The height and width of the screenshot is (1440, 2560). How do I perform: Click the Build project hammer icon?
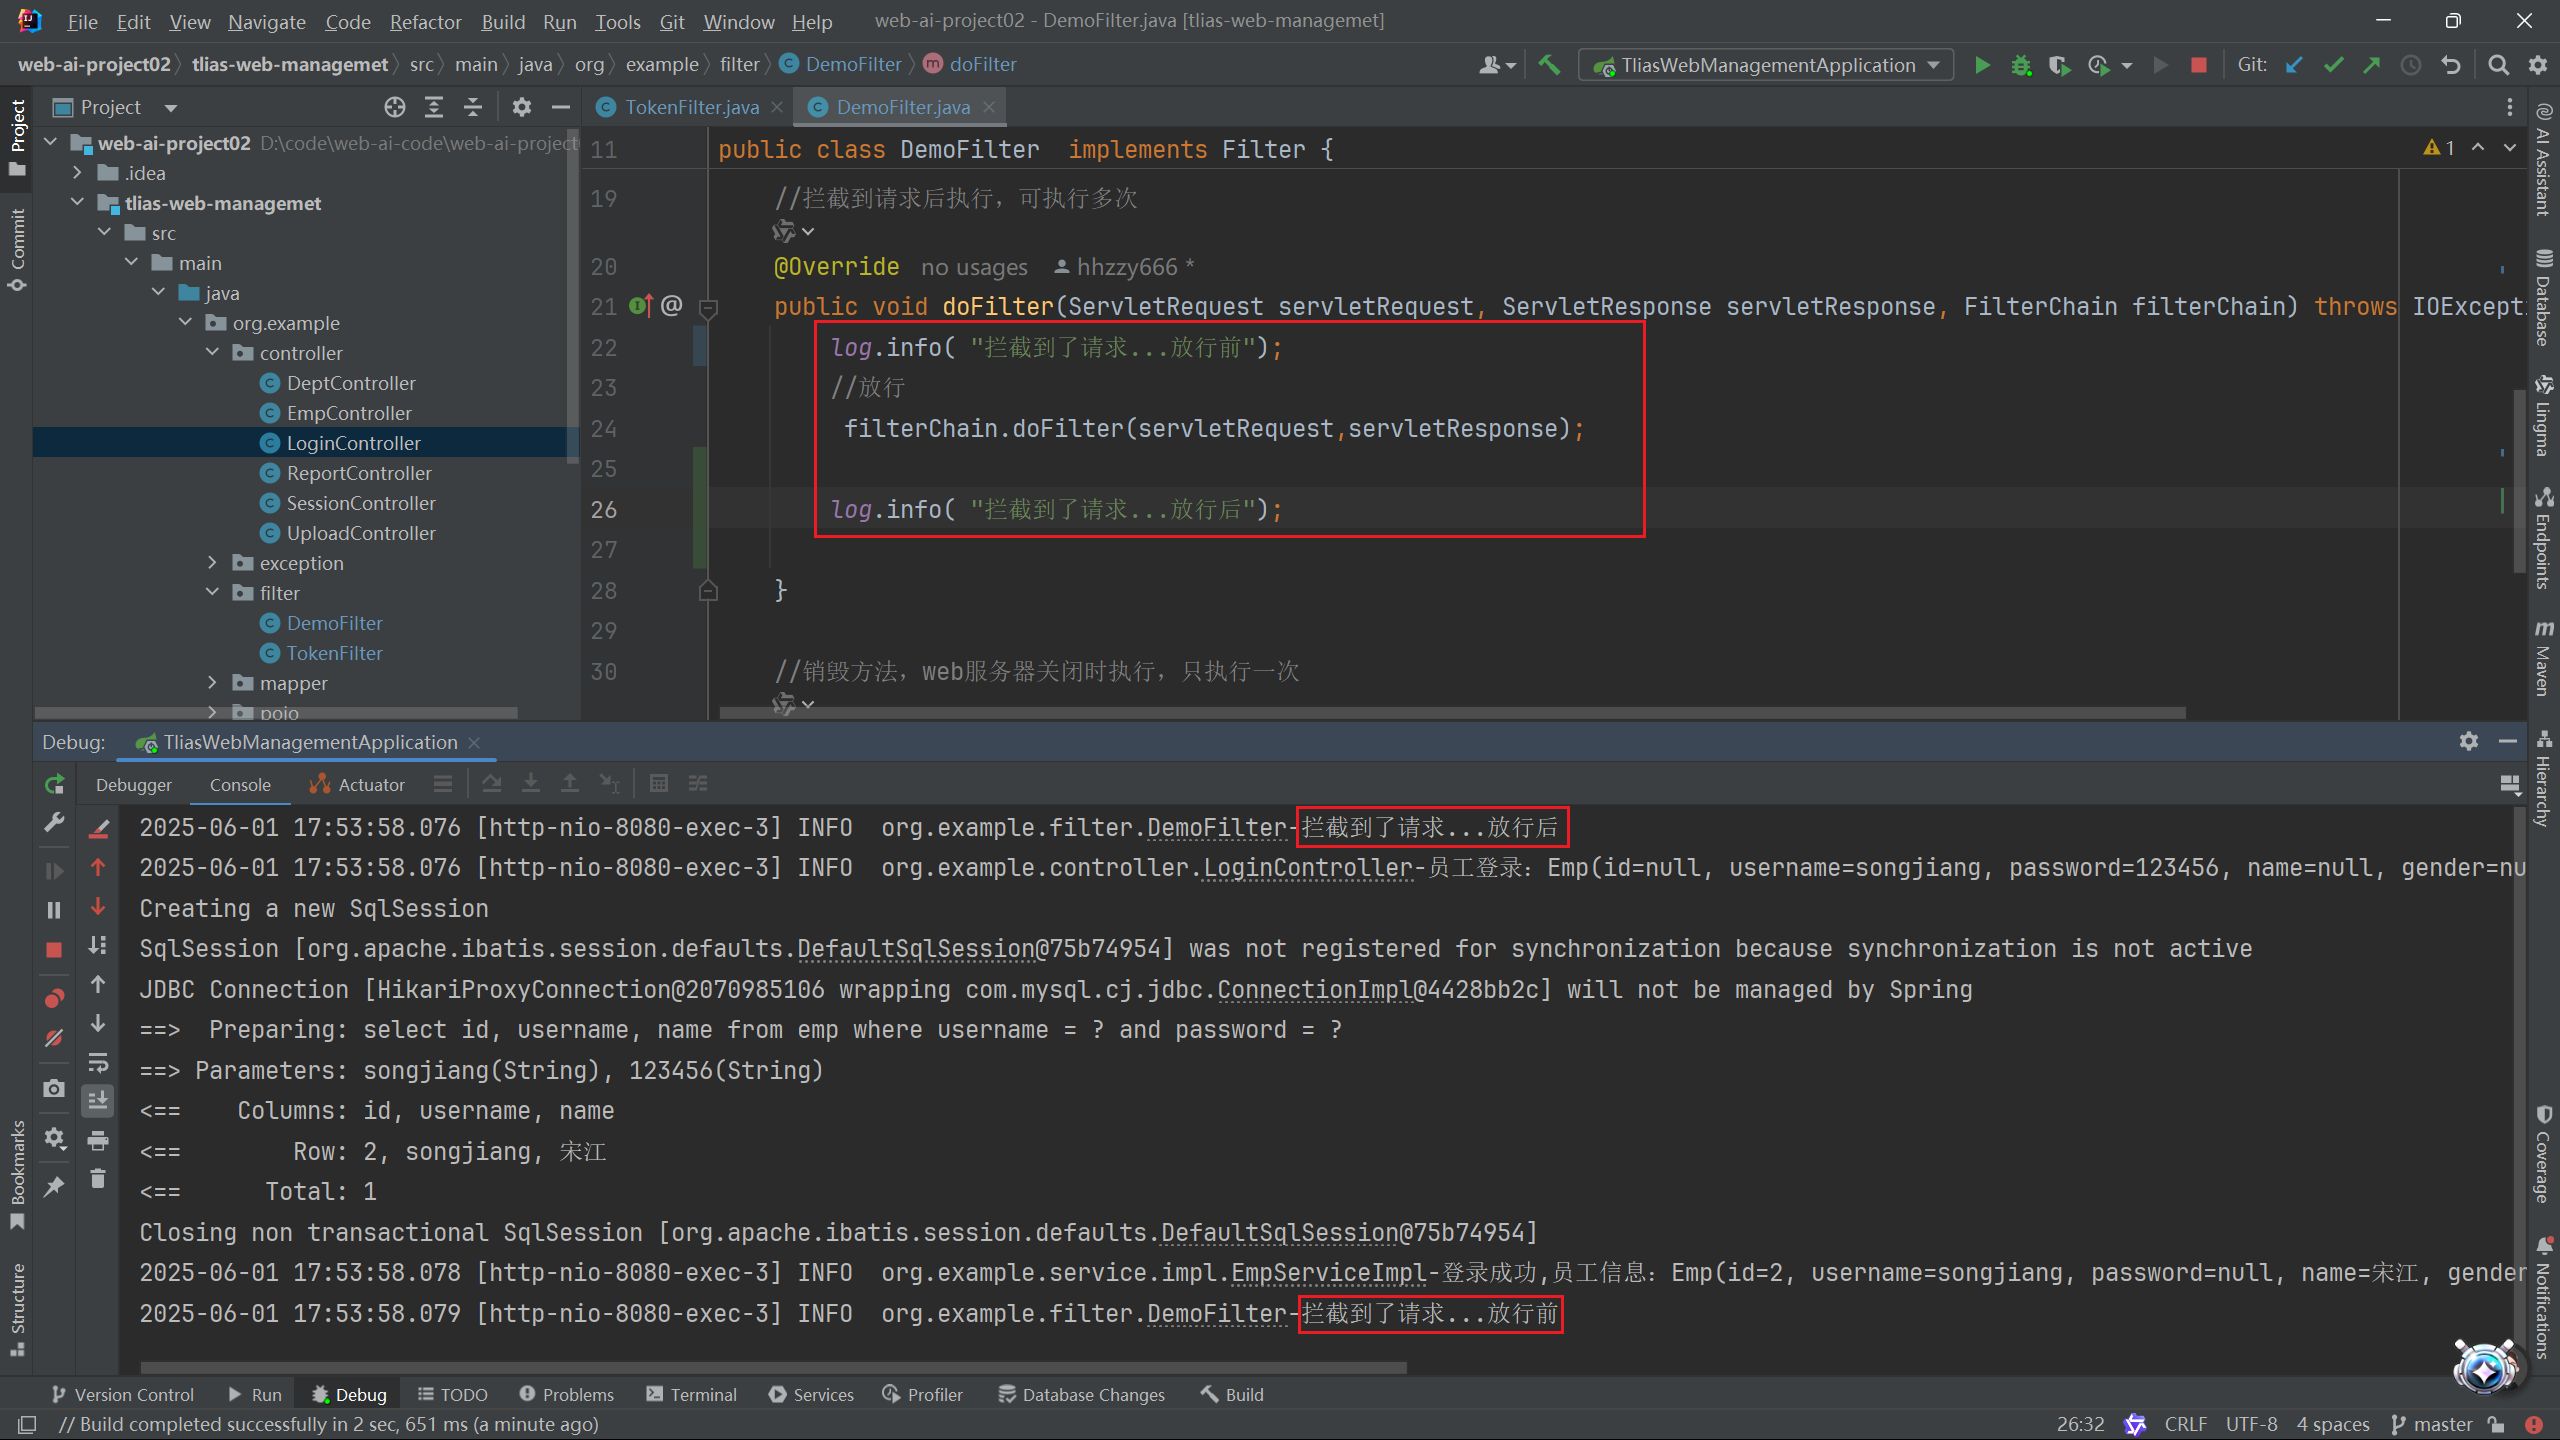pyautogui.click(x=1549, y=65)
